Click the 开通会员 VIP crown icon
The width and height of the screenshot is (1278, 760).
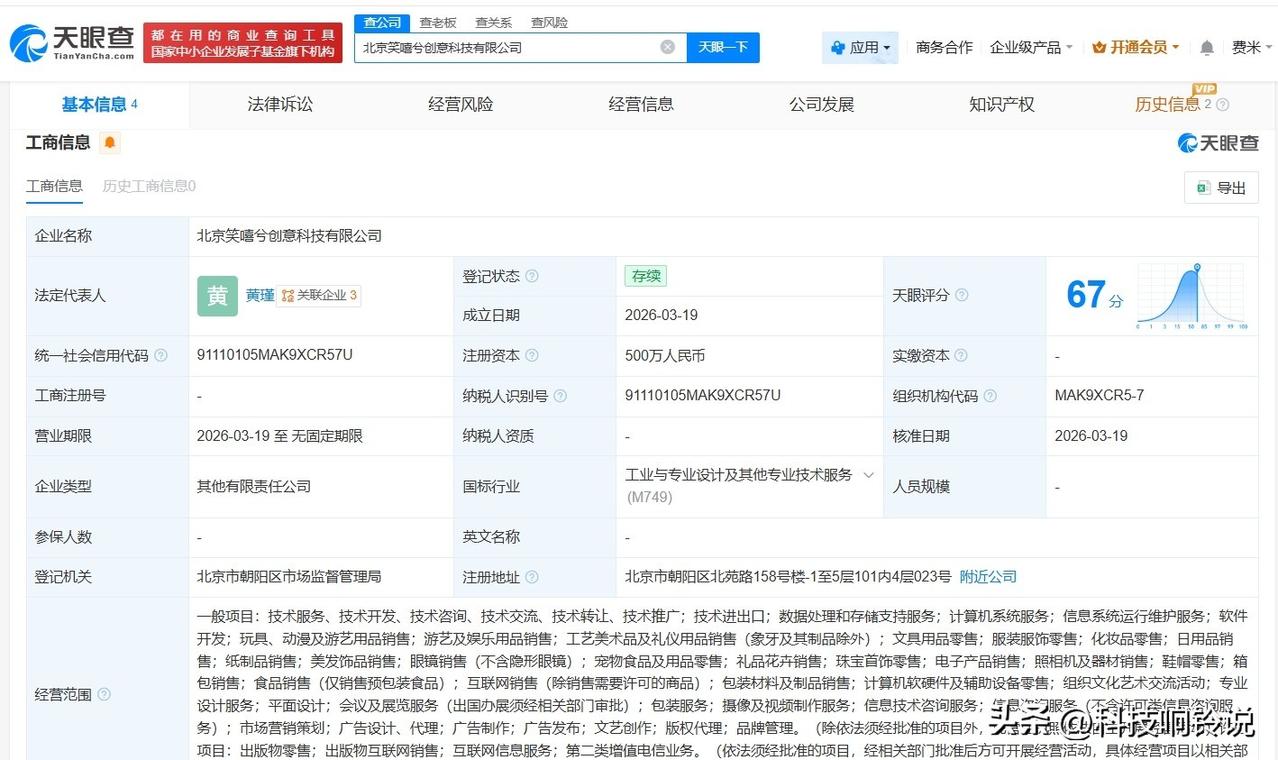click(x=1098, y=47)
